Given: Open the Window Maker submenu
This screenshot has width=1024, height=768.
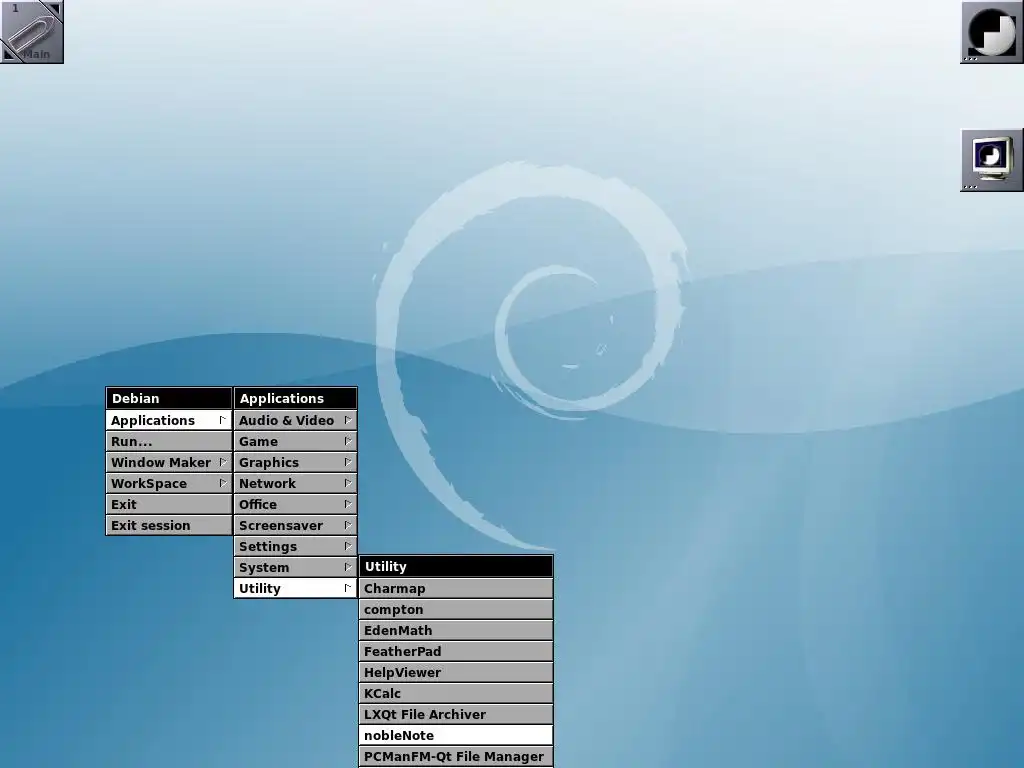Looking at the screenshot, I should tap(168, 462).
